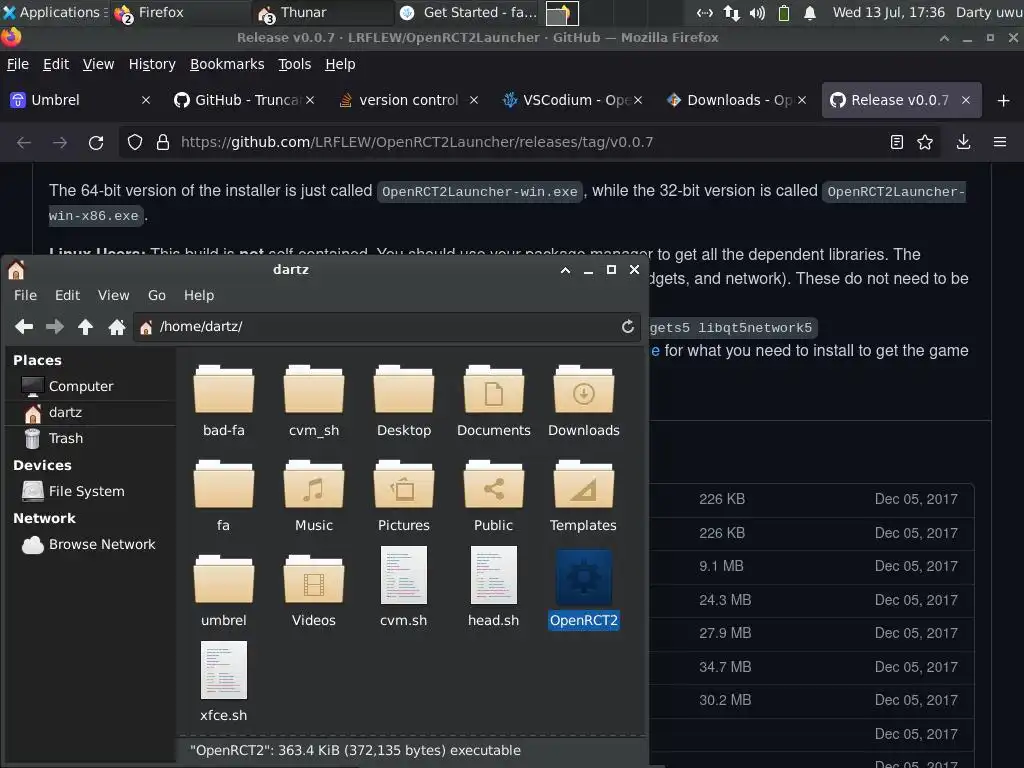Image resolution: width=1024 pixels, height=768 pixels.
Task: Open the panel clock Wed 13 Jul
Action: click(889, 12)
